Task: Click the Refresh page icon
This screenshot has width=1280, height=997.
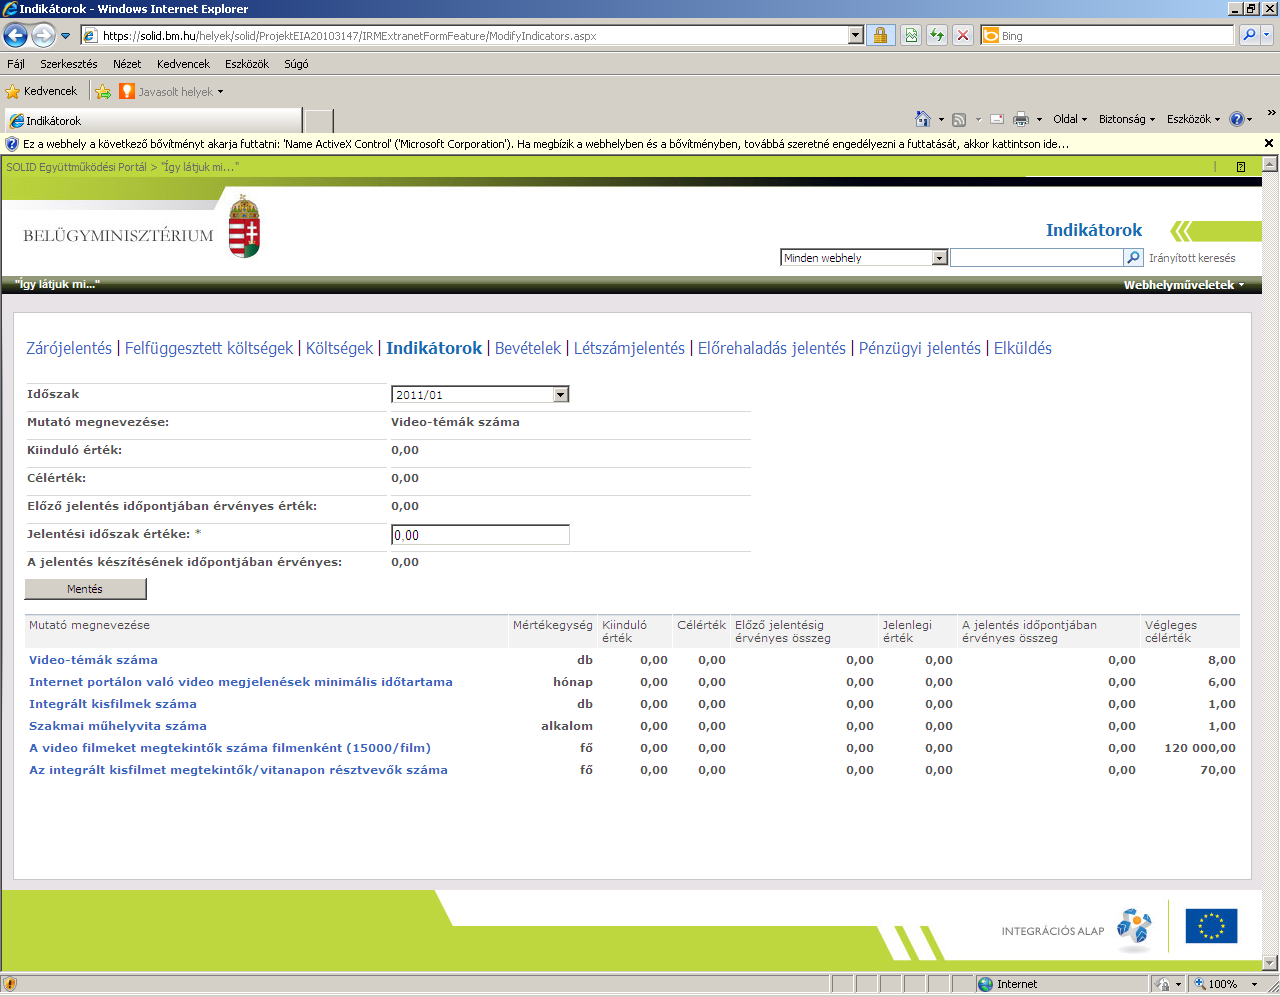Action: [x=937, y=35]
